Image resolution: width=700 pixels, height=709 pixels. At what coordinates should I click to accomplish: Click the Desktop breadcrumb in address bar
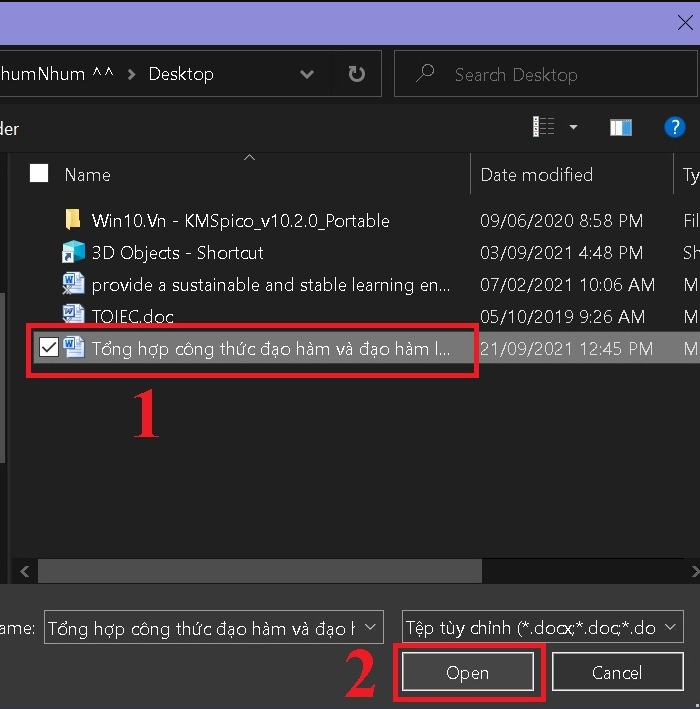181,74
